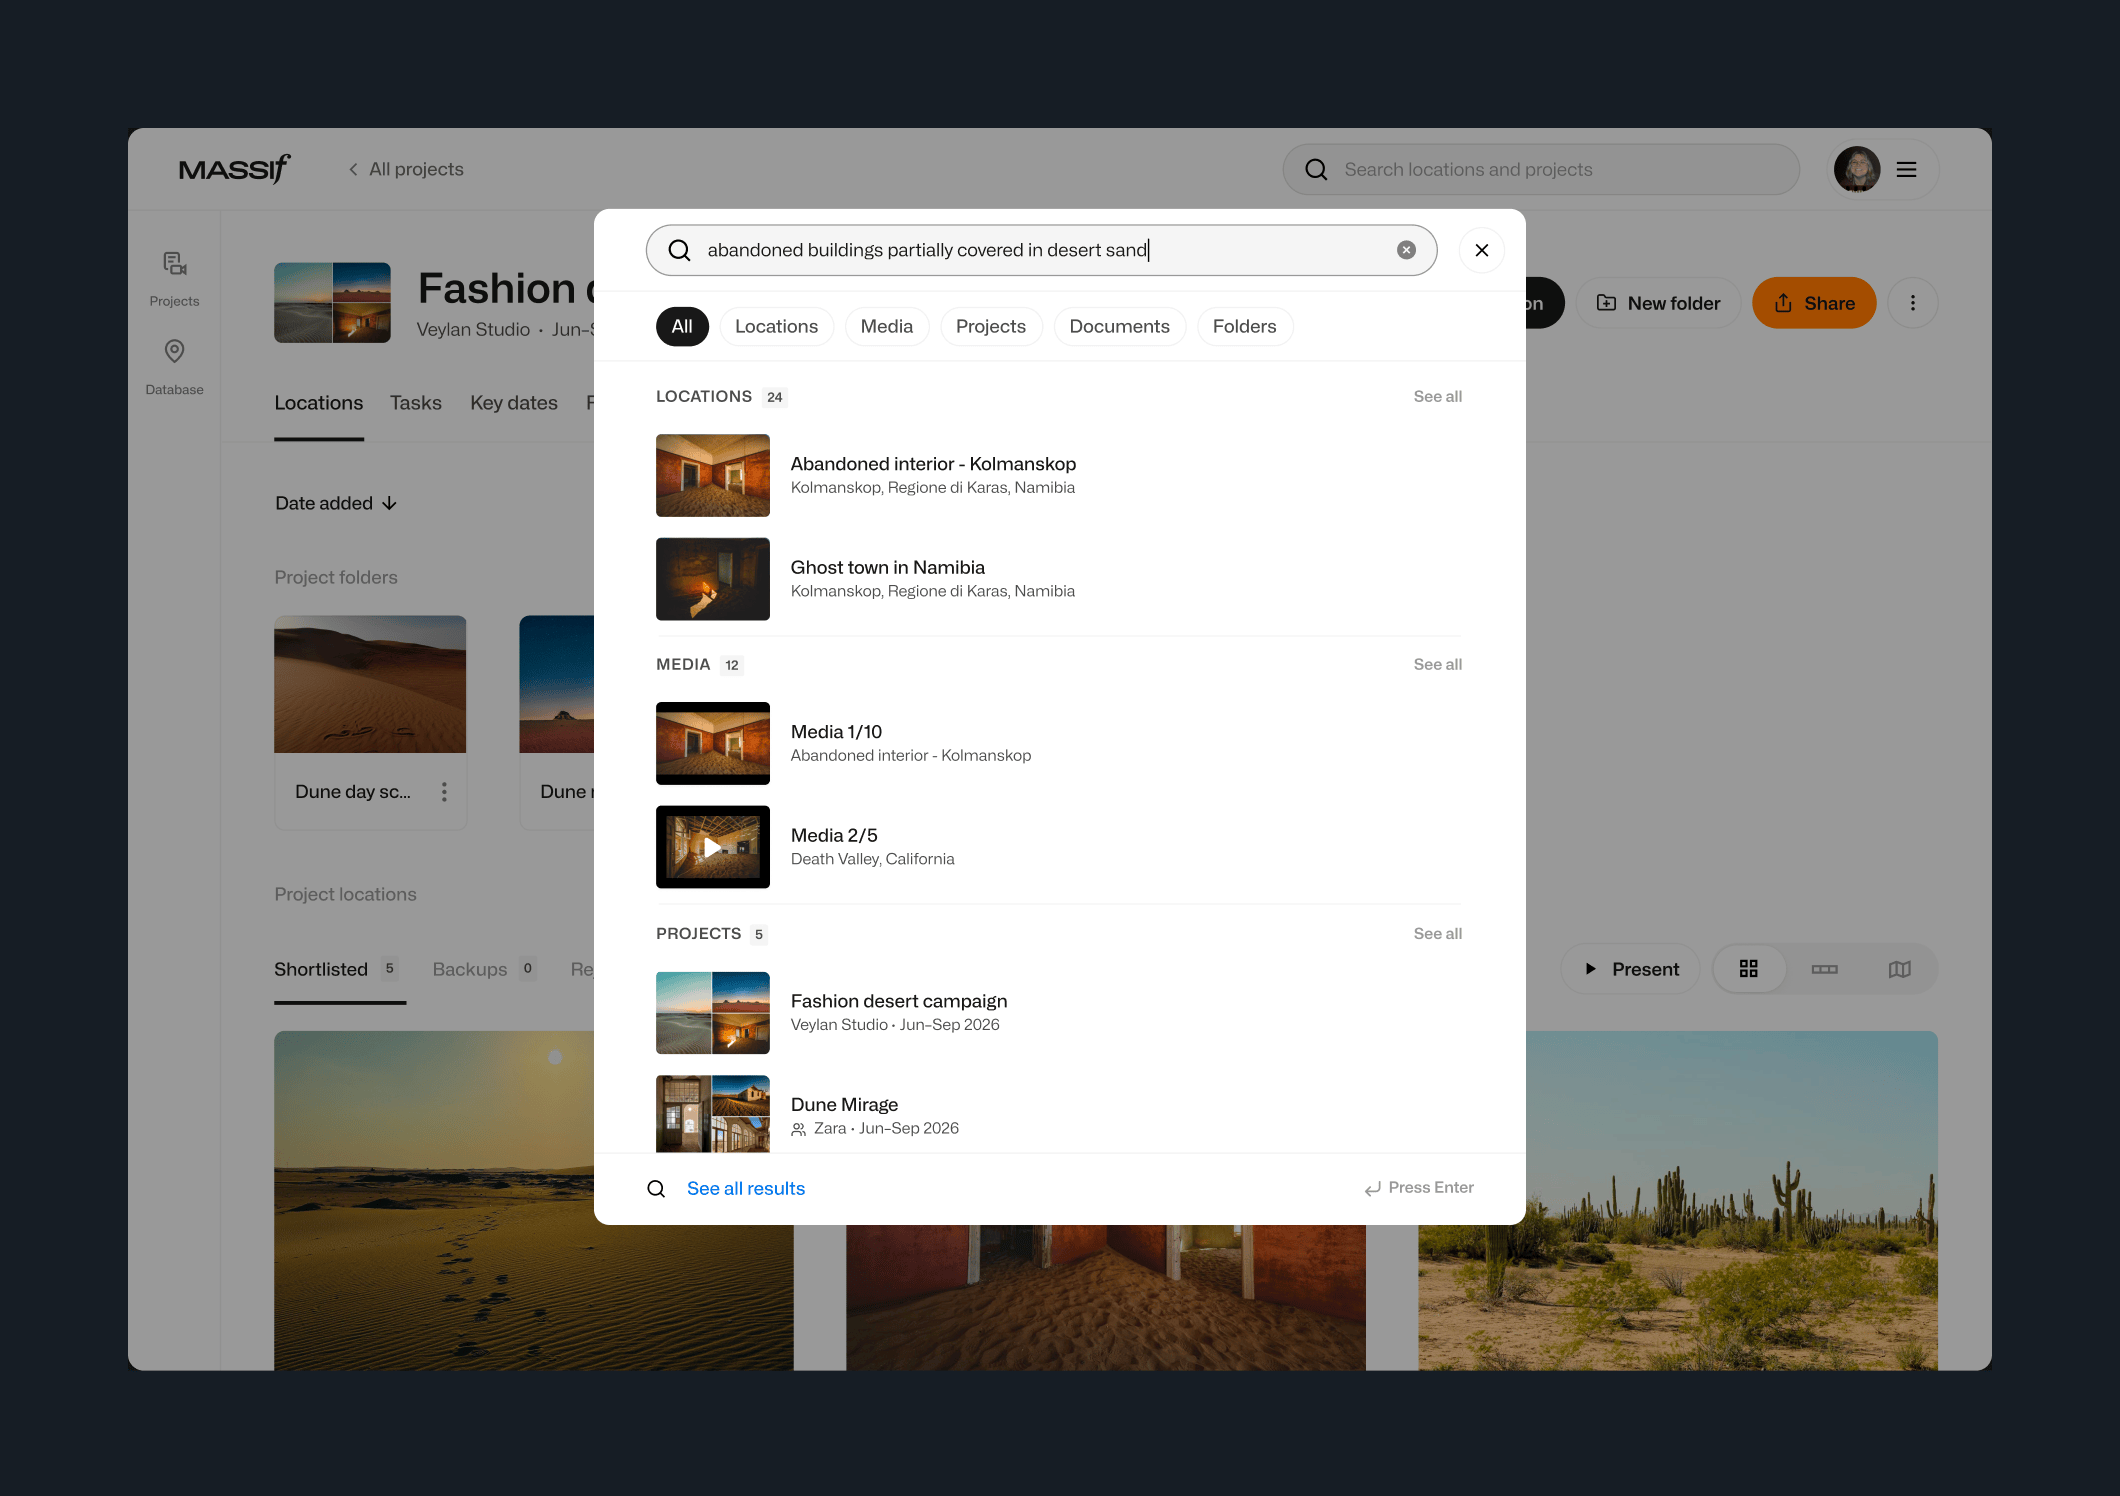Viewport: 2120px width, 1496px height.
Task: Open the Media 1/10 result
Action: [x=1059, y=743]
